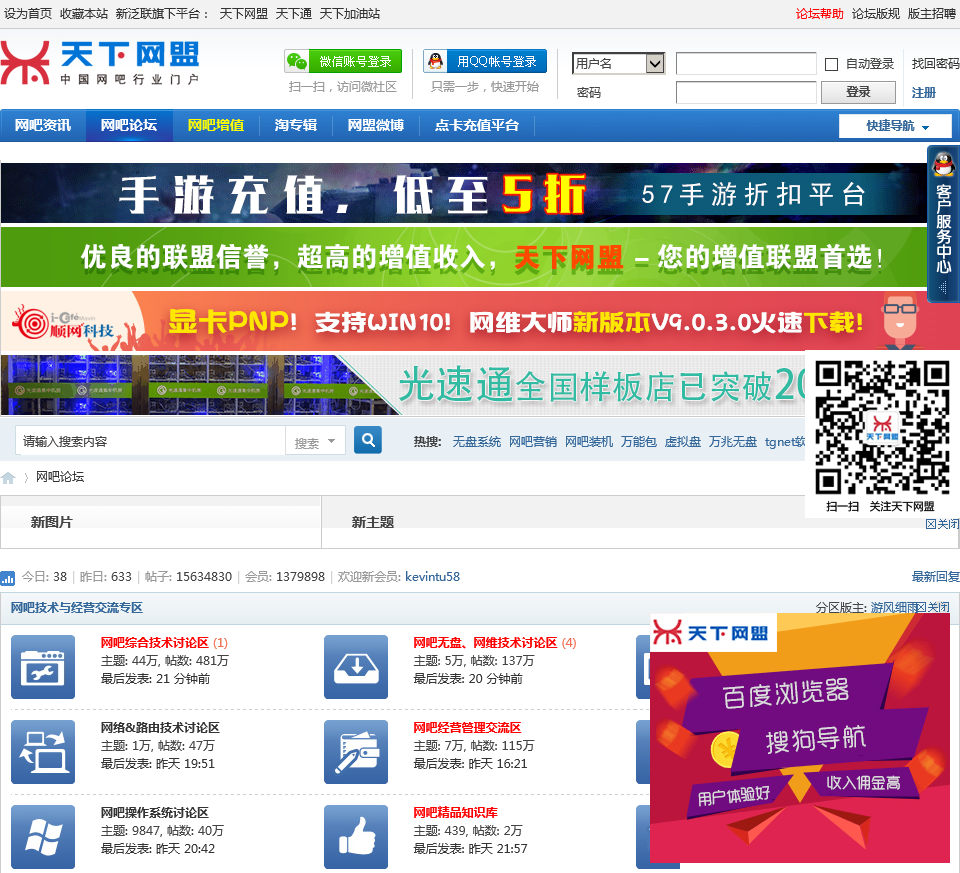Click the home icon in breadcrumb
The width and height of the screenshot is (960, 873).
pyautogui.click(x=8, y=478)
